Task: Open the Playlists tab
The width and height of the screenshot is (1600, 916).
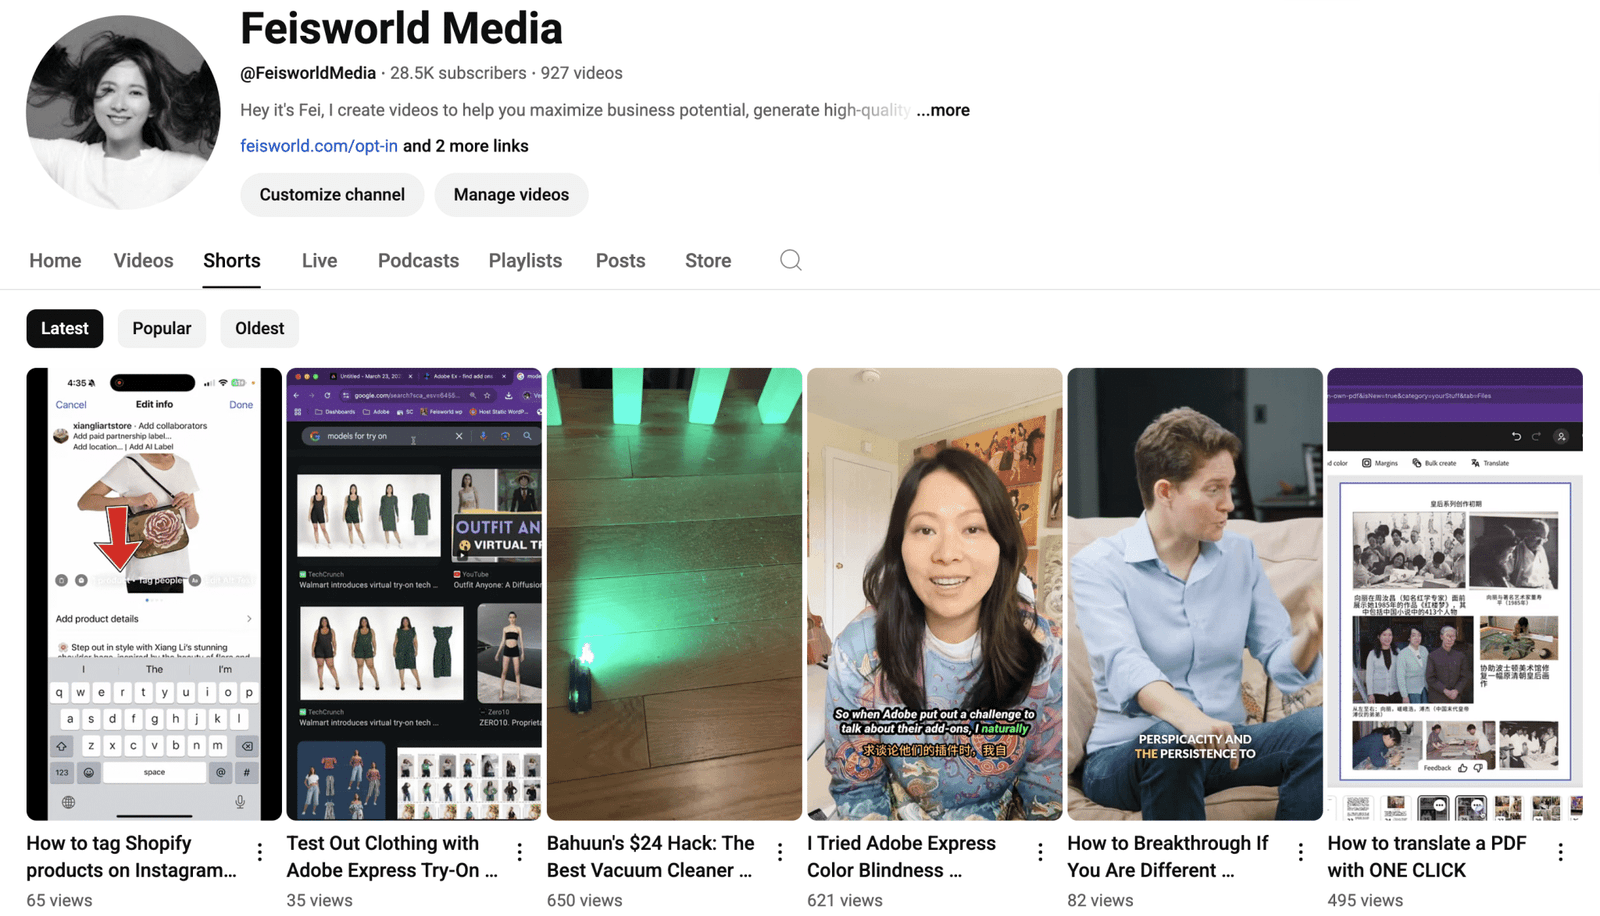Action: (525, 261)
